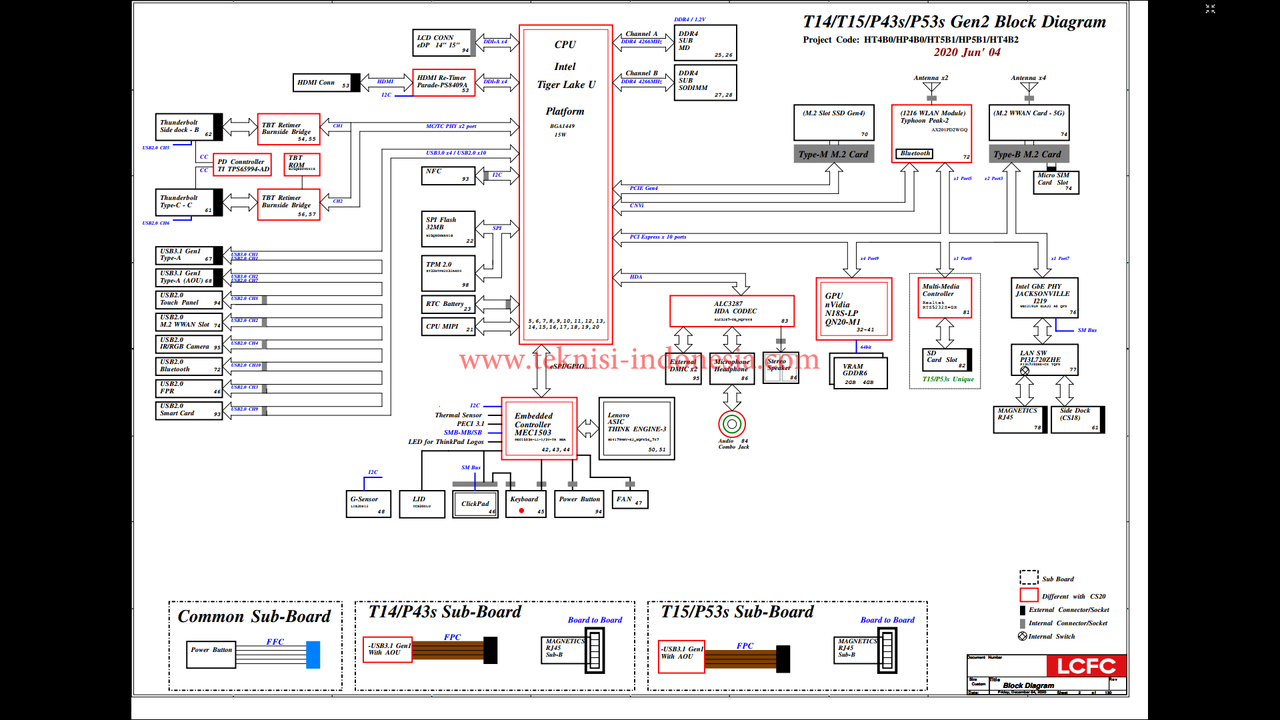Viewport: 1280px width, 720px height.
Task: Click the ALC3287 HDA CODEC block
Action: point(733,311)
